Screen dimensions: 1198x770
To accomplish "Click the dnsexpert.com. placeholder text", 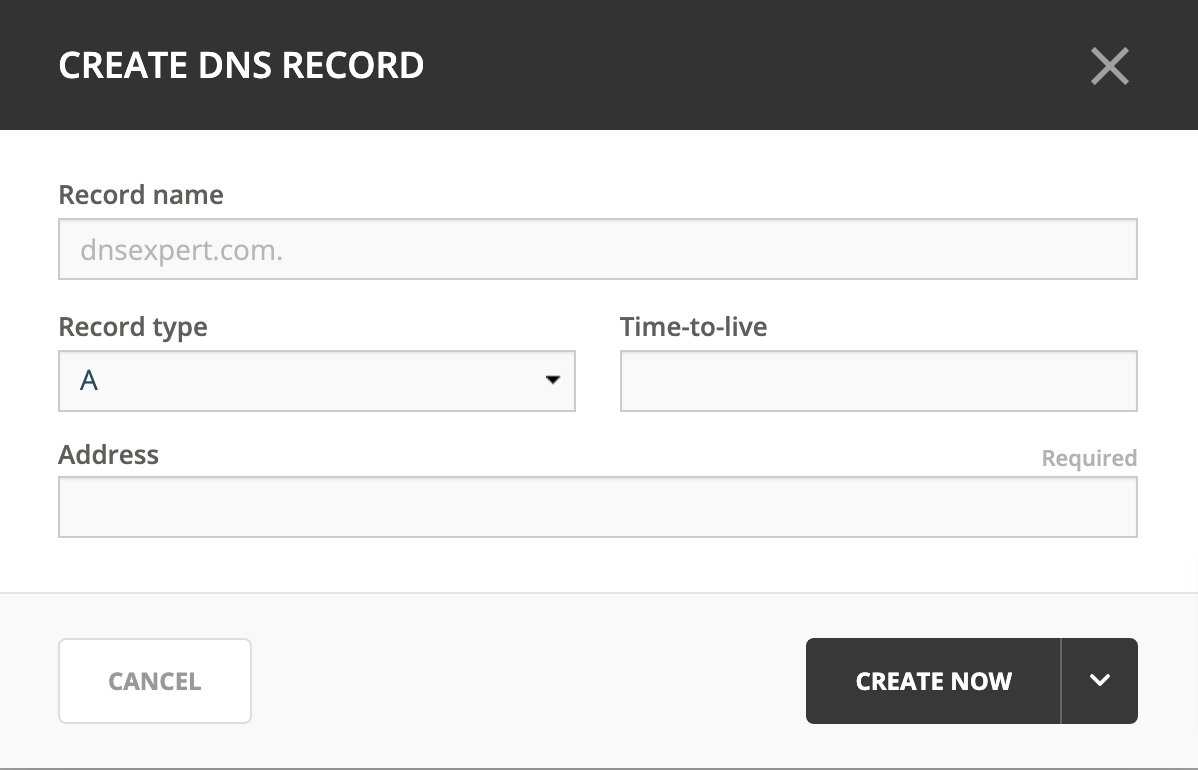I will pos(181,251).
